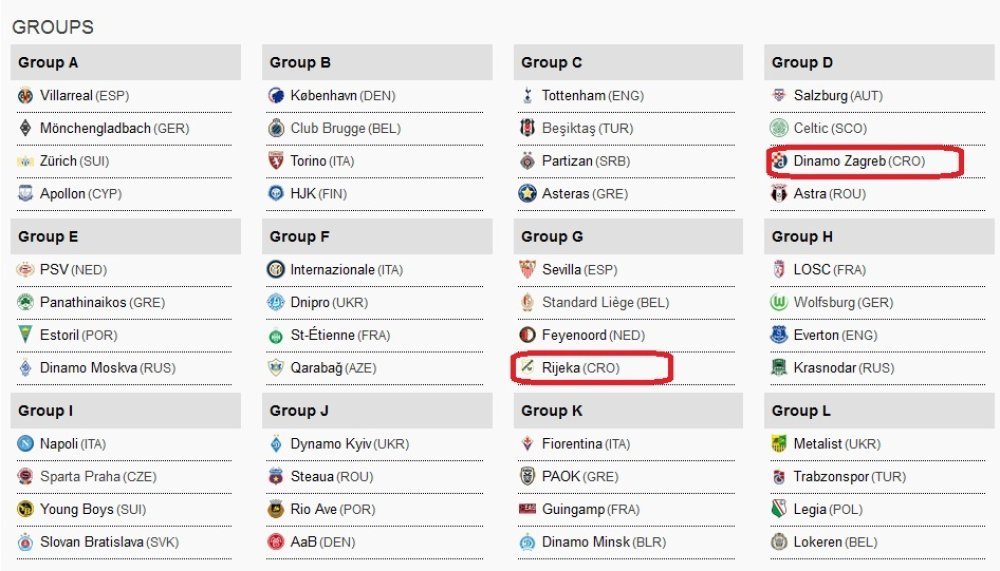Click the Tottenham cockerel crest icon
Screen dimensions: 1000x571
527,96
